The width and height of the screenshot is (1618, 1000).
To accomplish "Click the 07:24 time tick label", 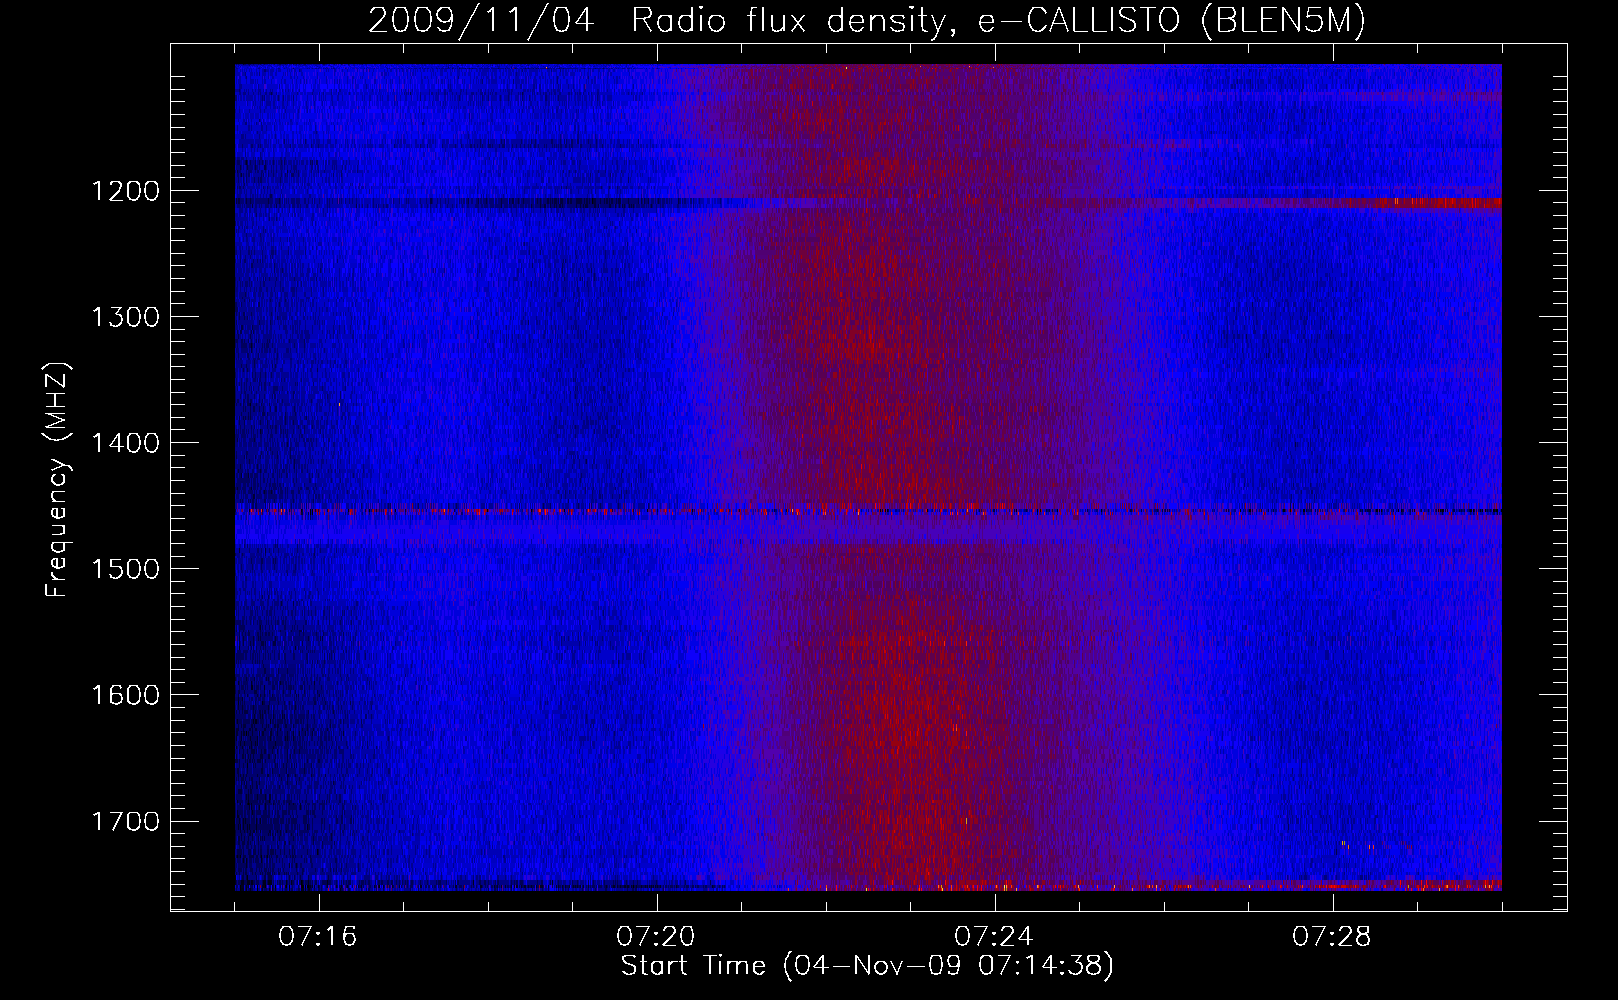I will click(994, 937).
